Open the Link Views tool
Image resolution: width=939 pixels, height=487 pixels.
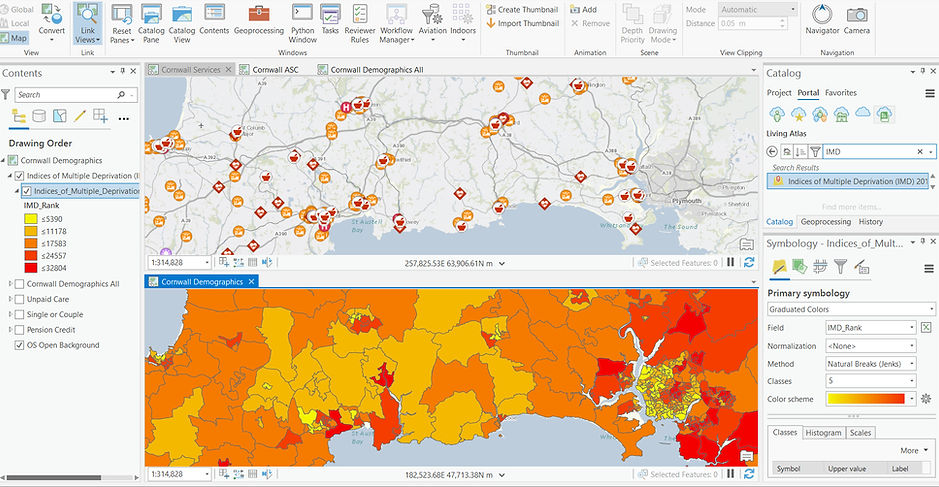tap(87, 23)
